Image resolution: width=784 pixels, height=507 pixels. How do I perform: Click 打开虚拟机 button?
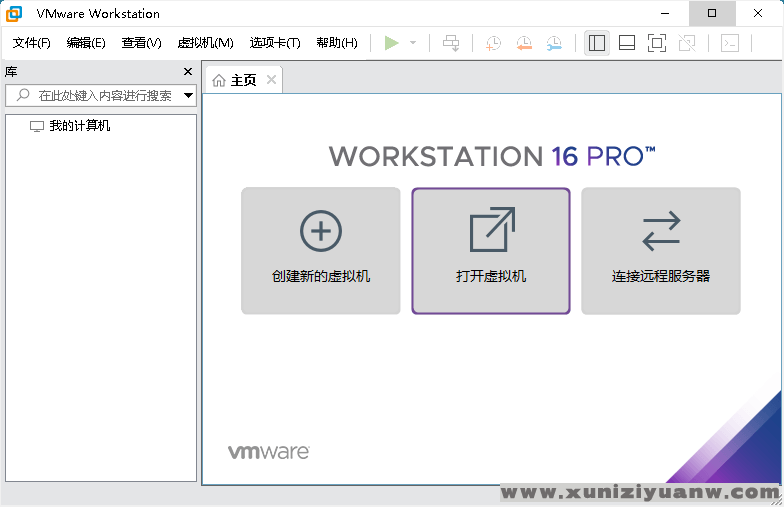click(x=491, y=251)
